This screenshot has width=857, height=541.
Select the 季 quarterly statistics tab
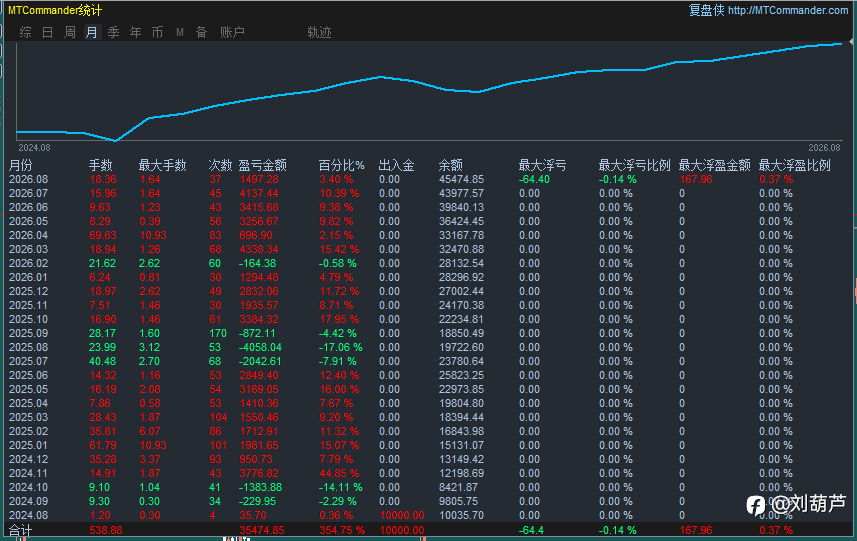pyautogui.click(x=114, y=32)
